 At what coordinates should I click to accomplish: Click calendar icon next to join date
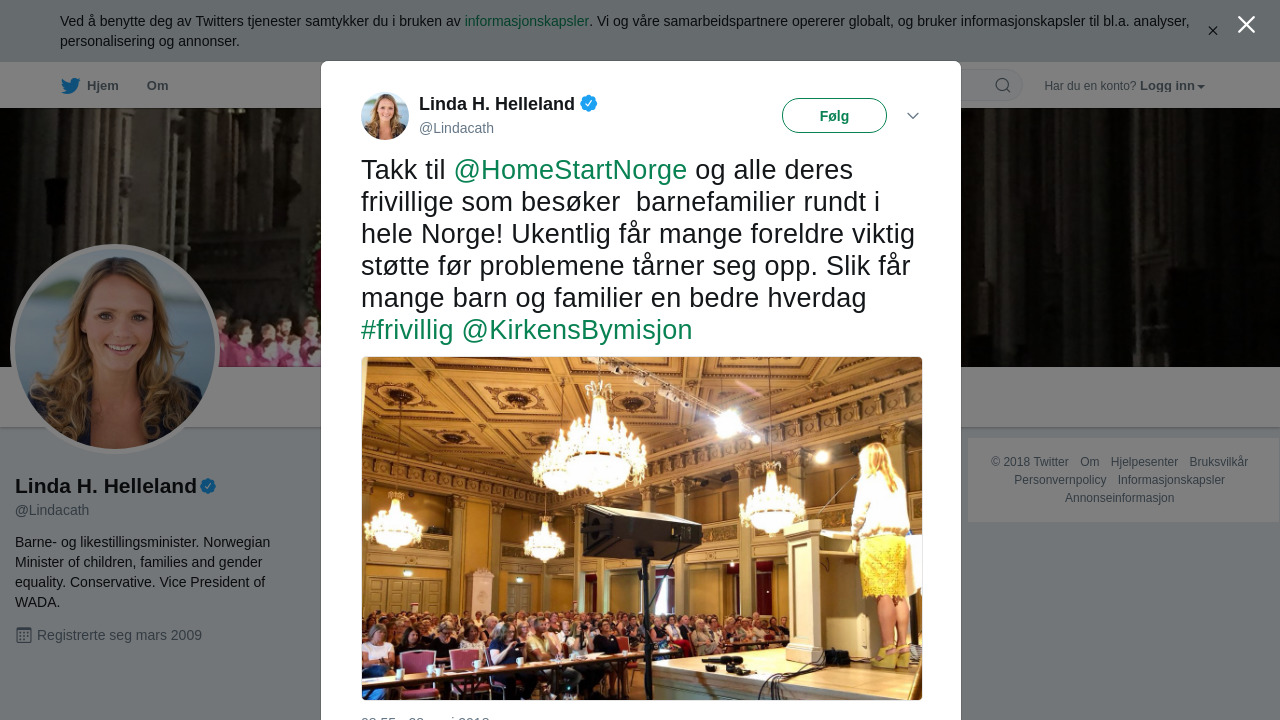pyautogui.click(x=24, y=635)
